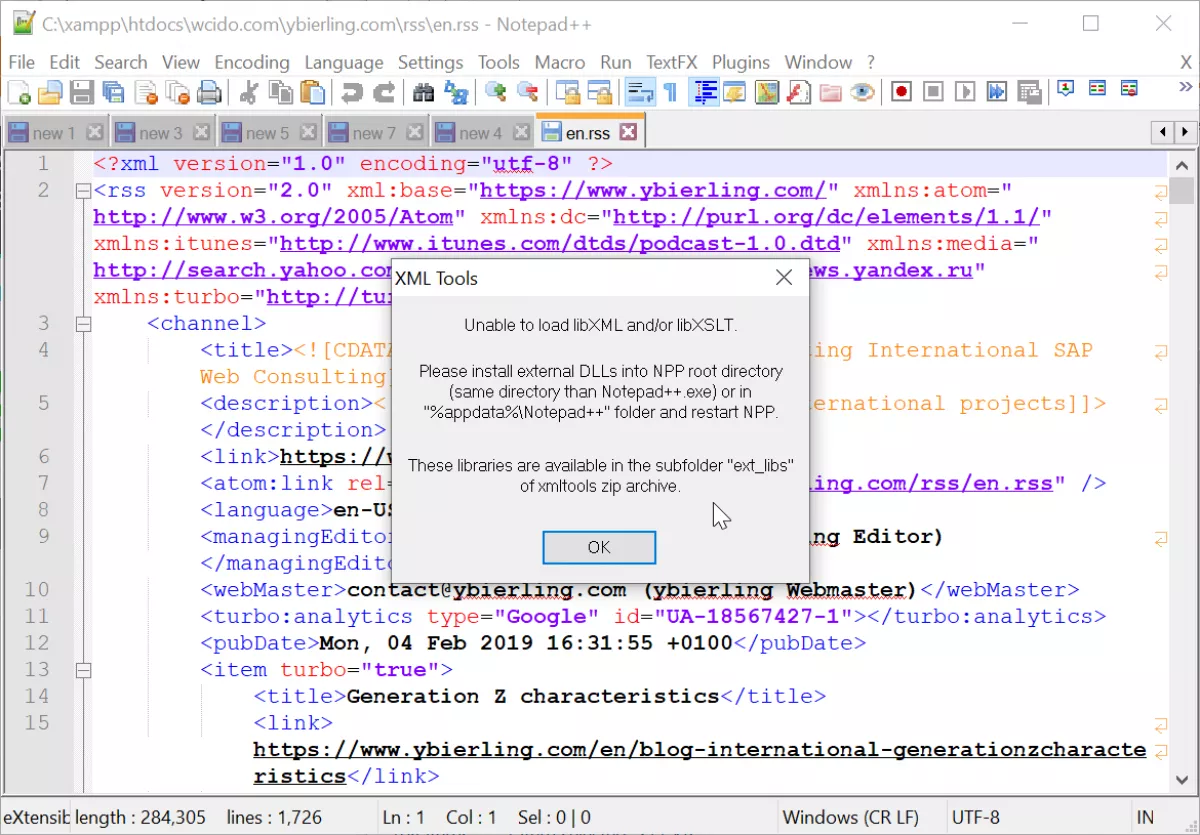Viewport: 1200px width, 835px height.
Task: Collapse the rss element fold marker
Action: point(83,190)
